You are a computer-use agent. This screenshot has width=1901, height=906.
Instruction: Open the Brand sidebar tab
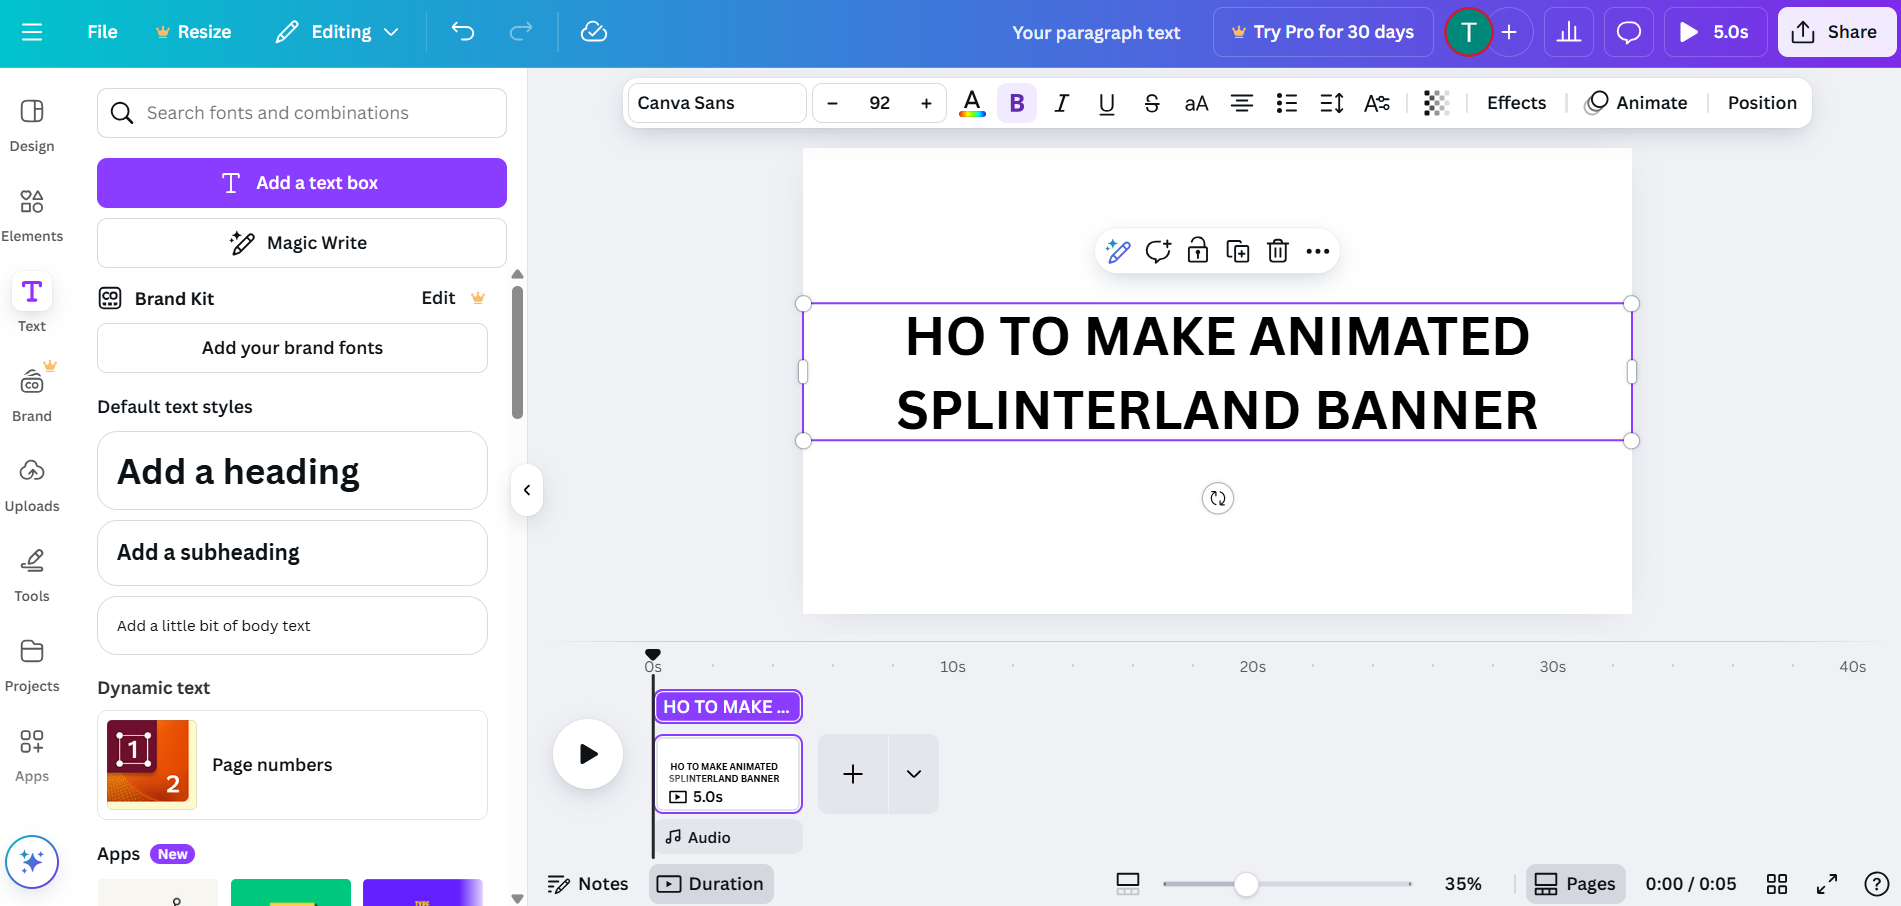tap(32, 395)
